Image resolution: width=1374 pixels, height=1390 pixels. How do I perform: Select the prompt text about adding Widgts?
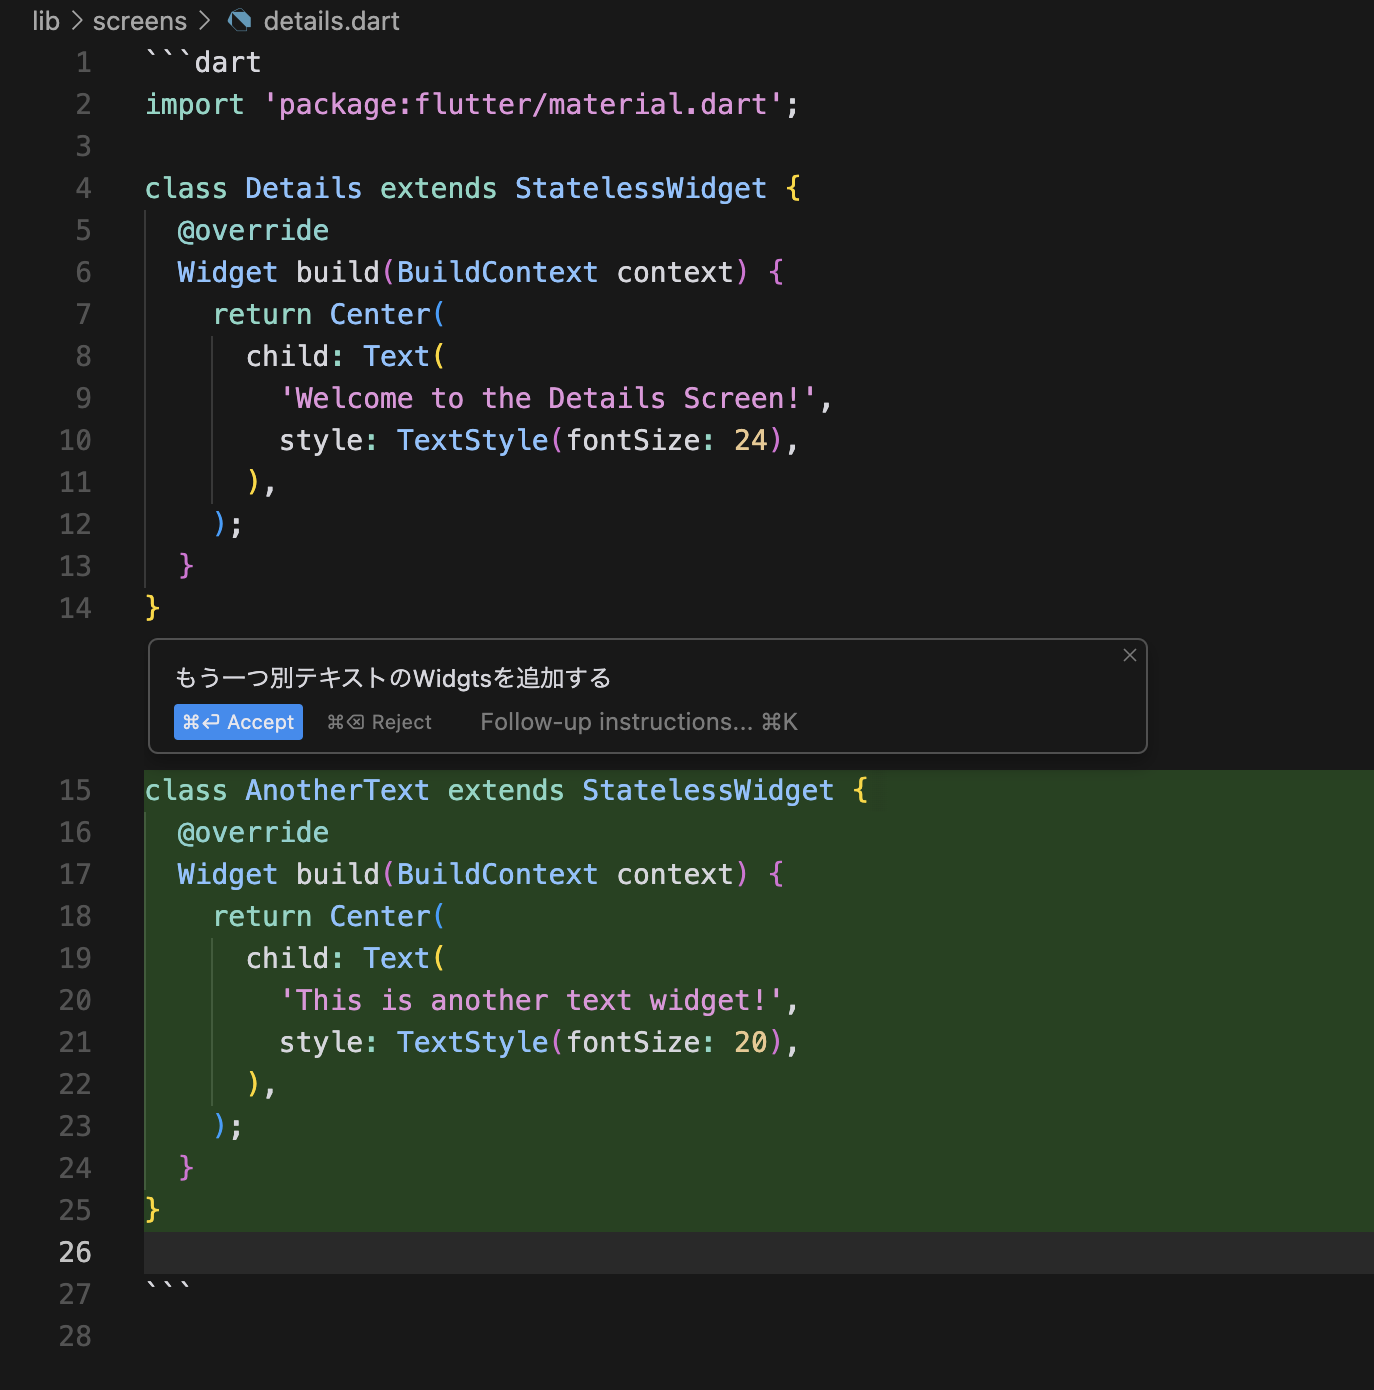pyautogui.click(x=393, y=678)
